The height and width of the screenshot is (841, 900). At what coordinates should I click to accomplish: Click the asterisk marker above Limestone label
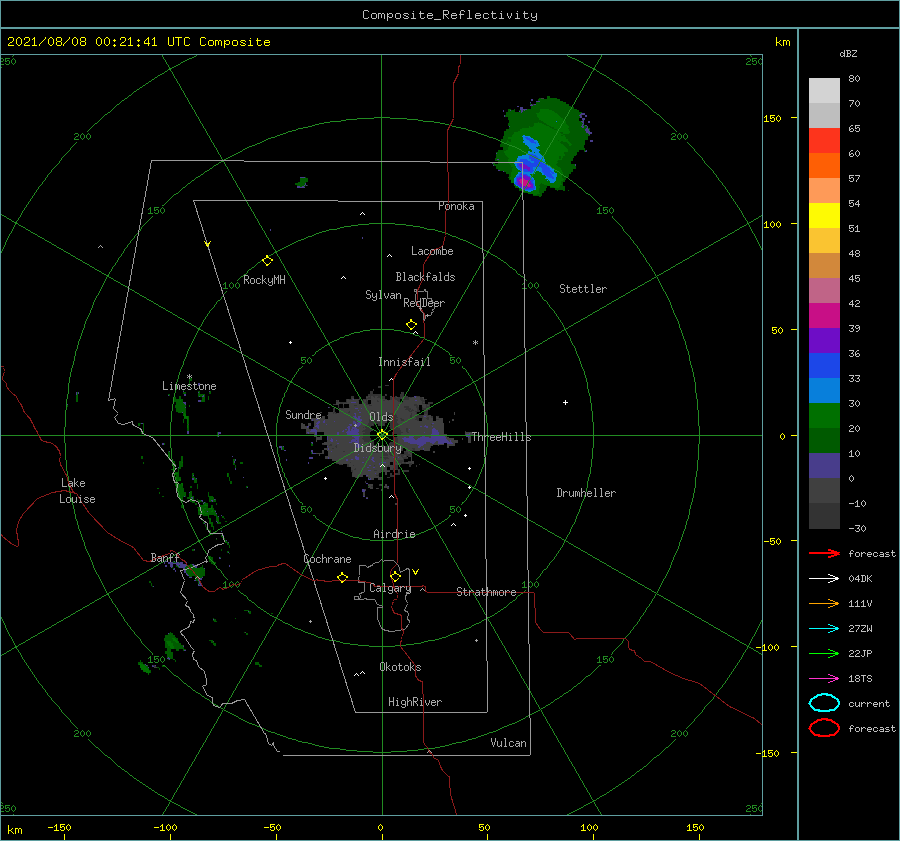click(189, 378)
